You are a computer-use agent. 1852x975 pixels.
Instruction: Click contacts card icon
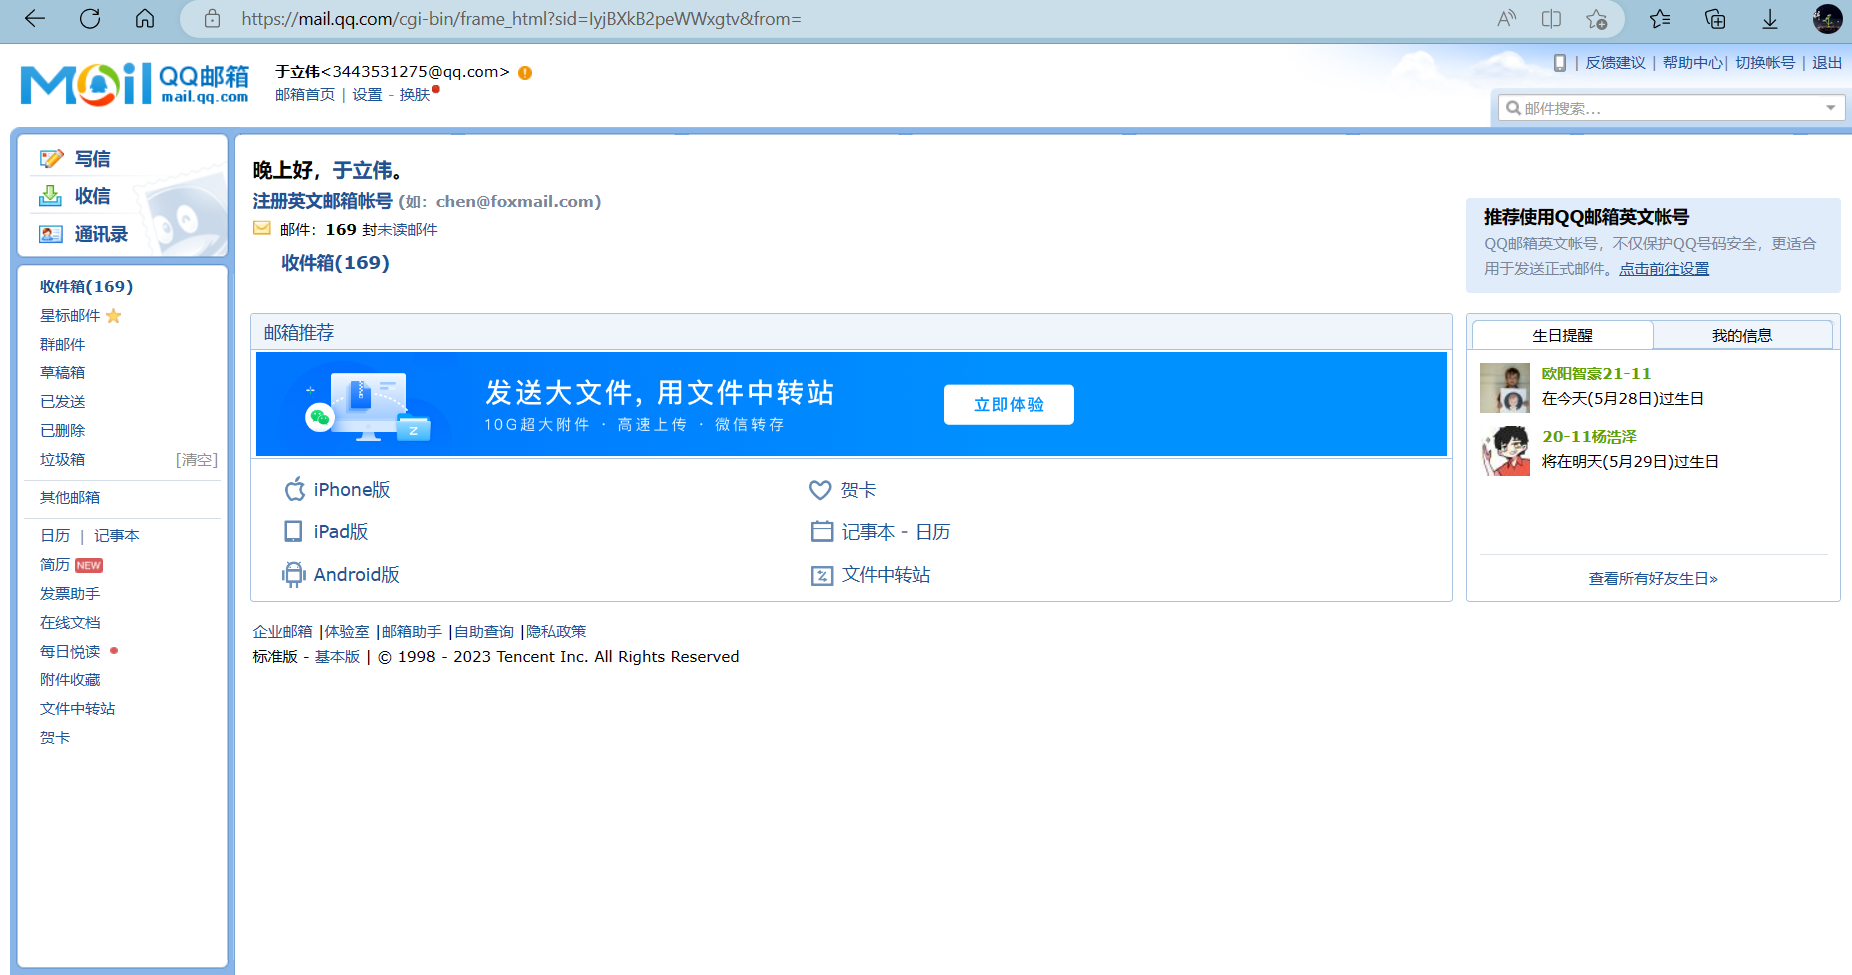pyautogui.click(x=50, y=234)
